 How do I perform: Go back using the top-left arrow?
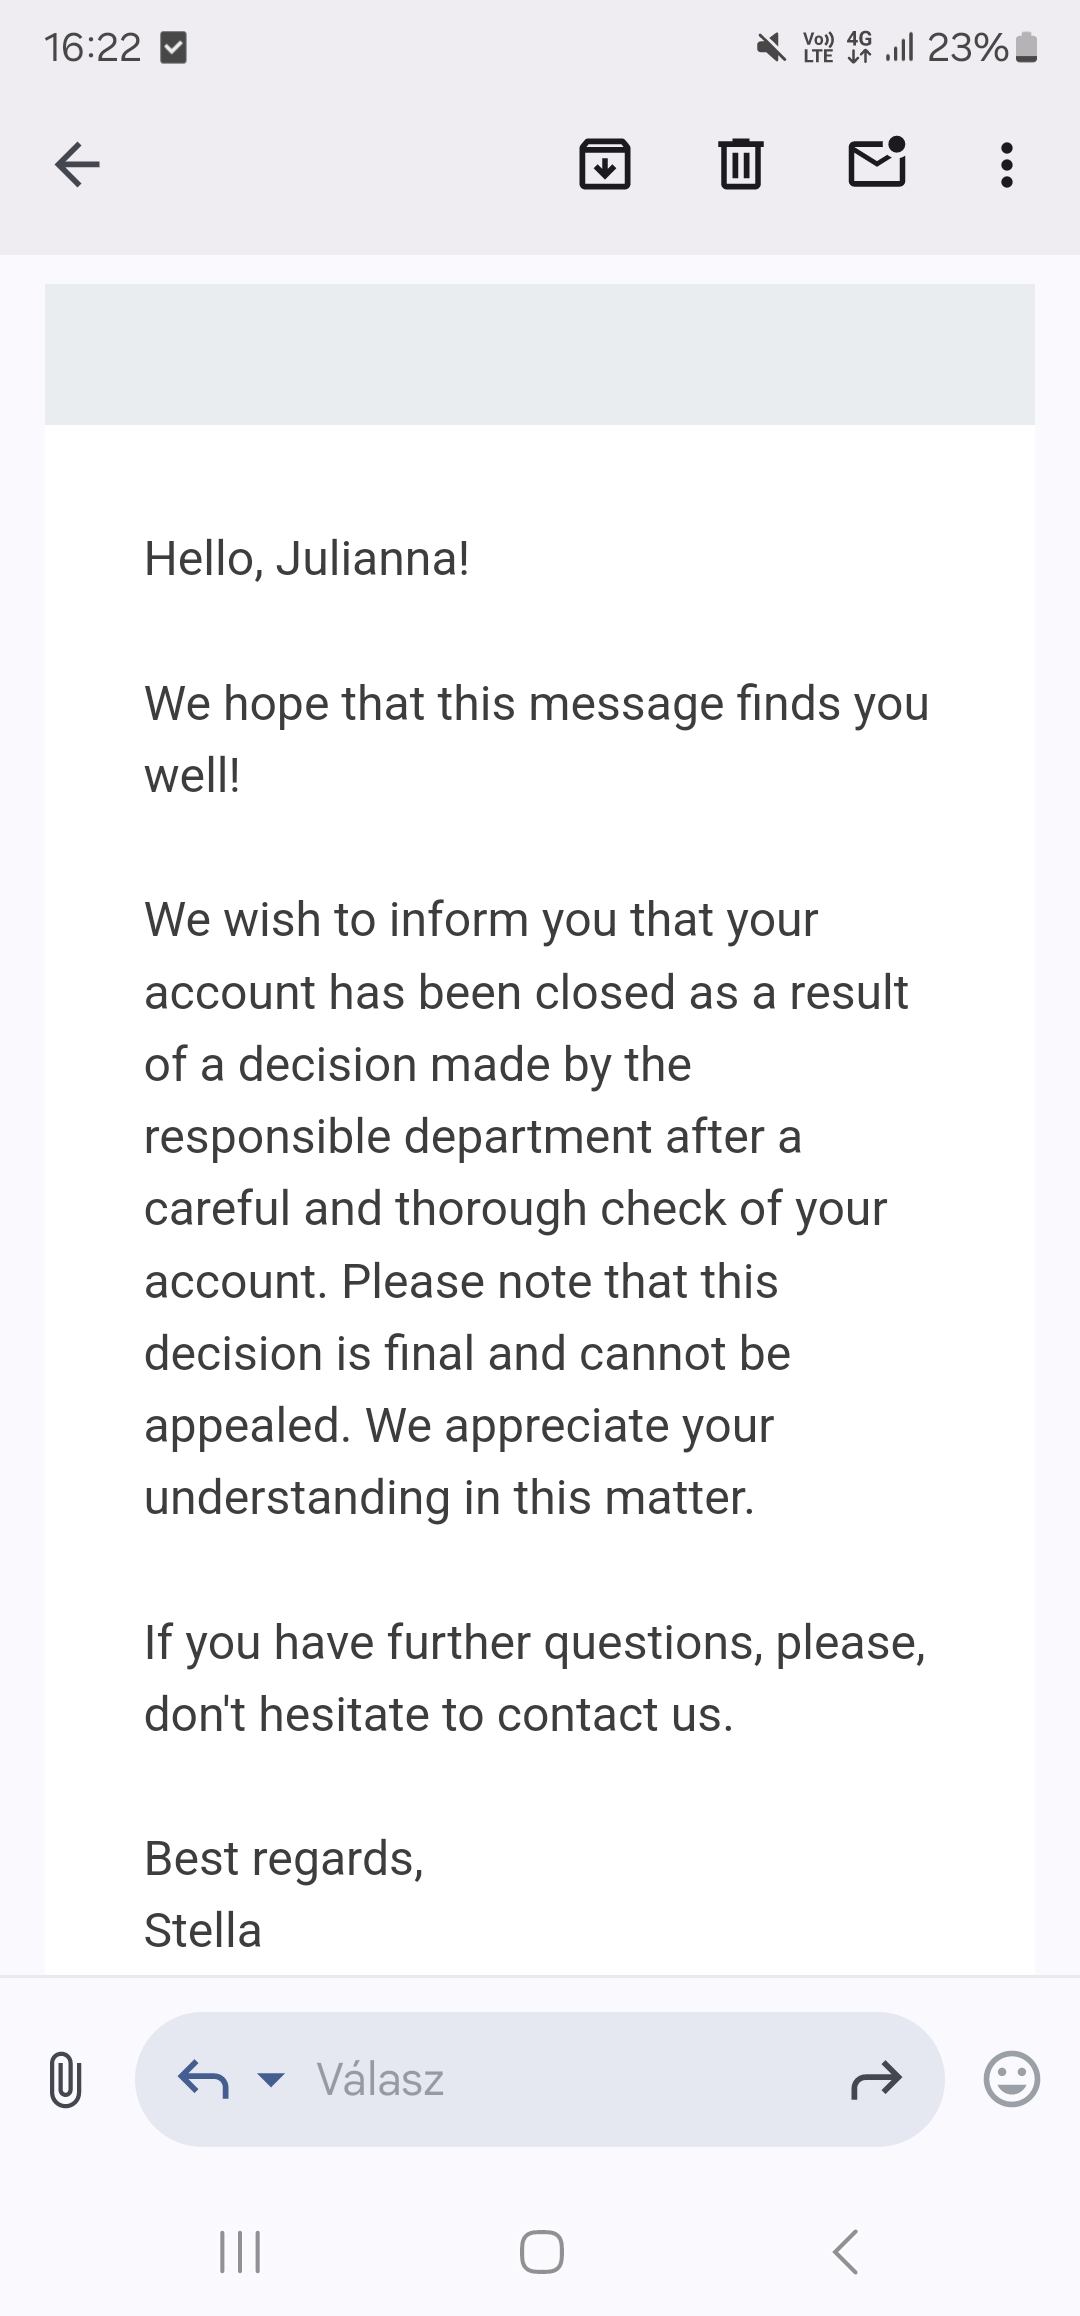tap(77, 165)
